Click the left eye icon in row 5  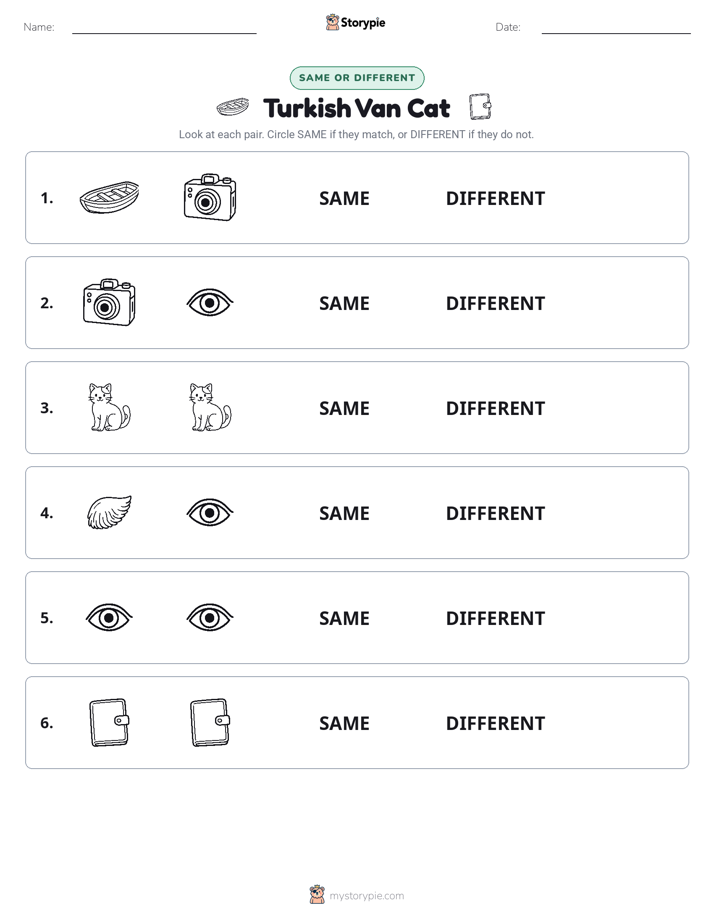(109, 618)
